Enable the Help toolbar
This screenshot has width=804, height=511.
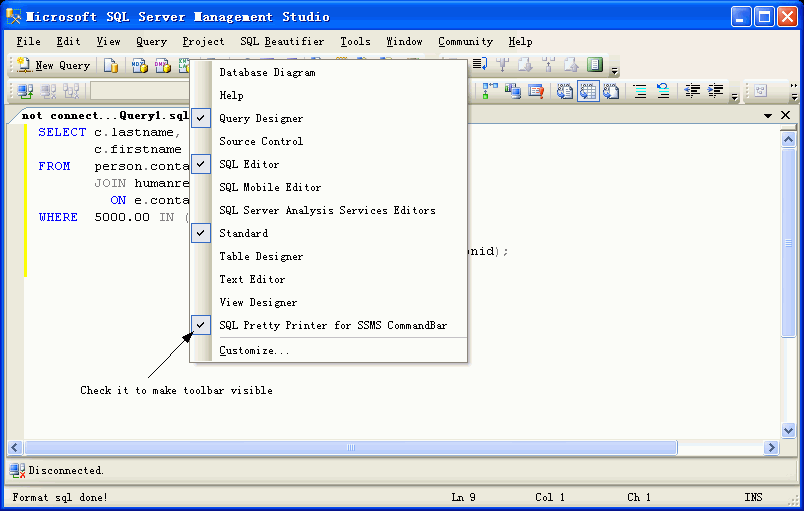pos(328,95)
